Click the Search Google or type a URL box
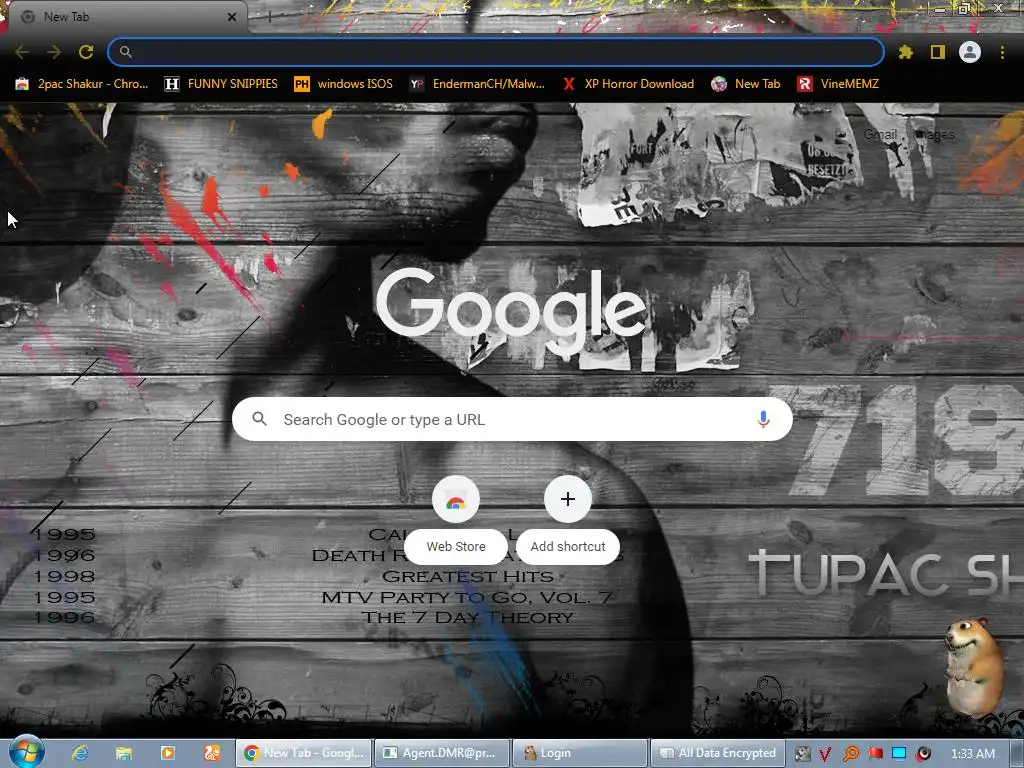1024x768 pixels. point(512,419)
